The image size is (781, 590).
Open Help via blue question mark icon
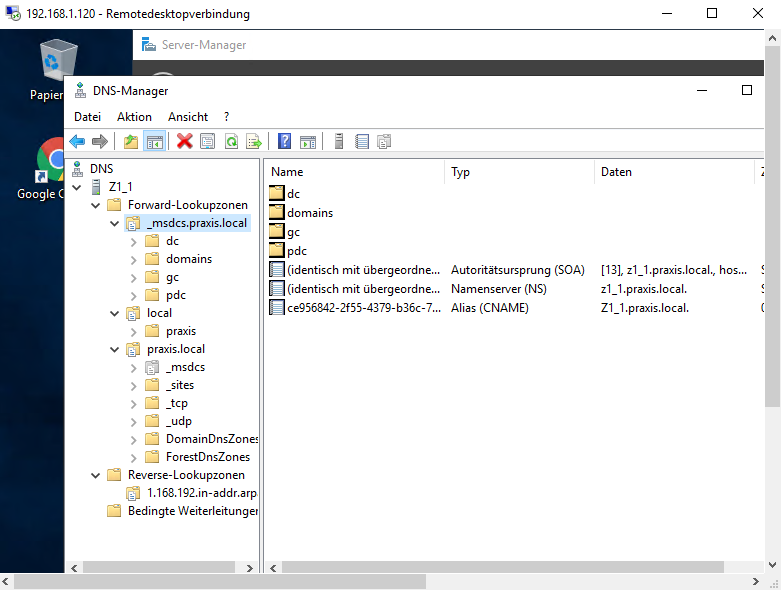(x=284, y=141)
